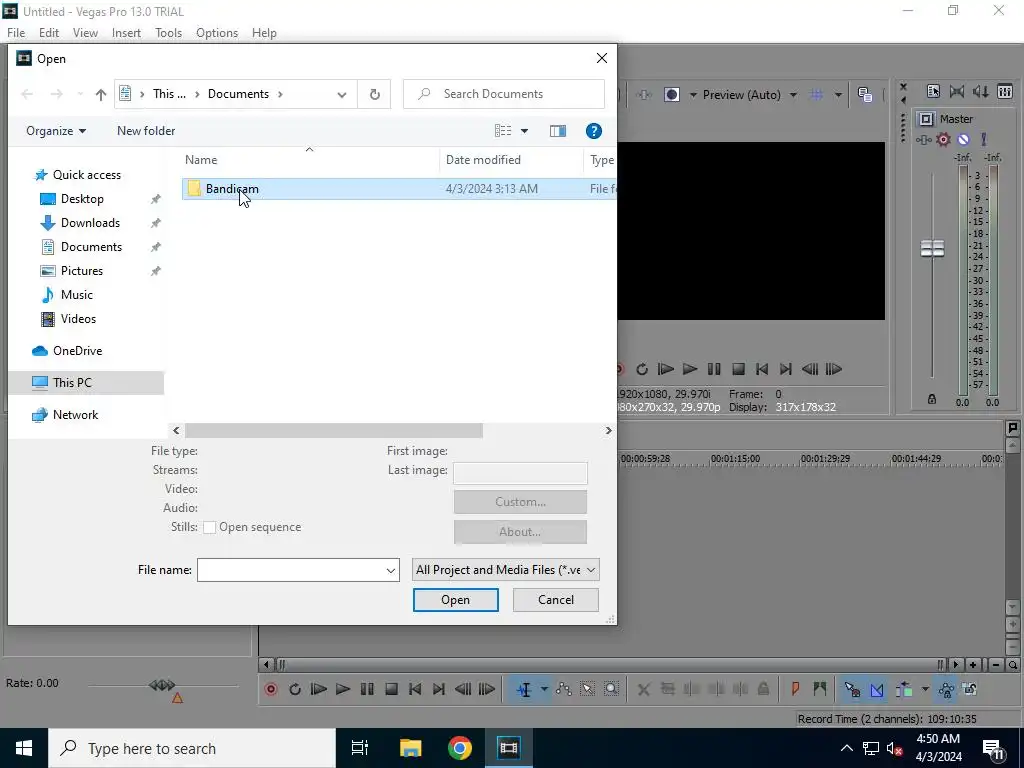This screenshot has height=768, width=1024.
Task: Mute the Master bus
Action: (x=963, y=139)
